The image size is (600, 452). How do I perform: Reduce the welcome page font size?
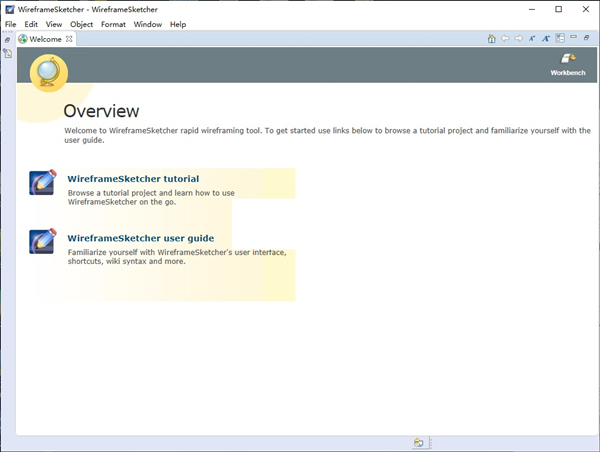(x=532, y=38)
